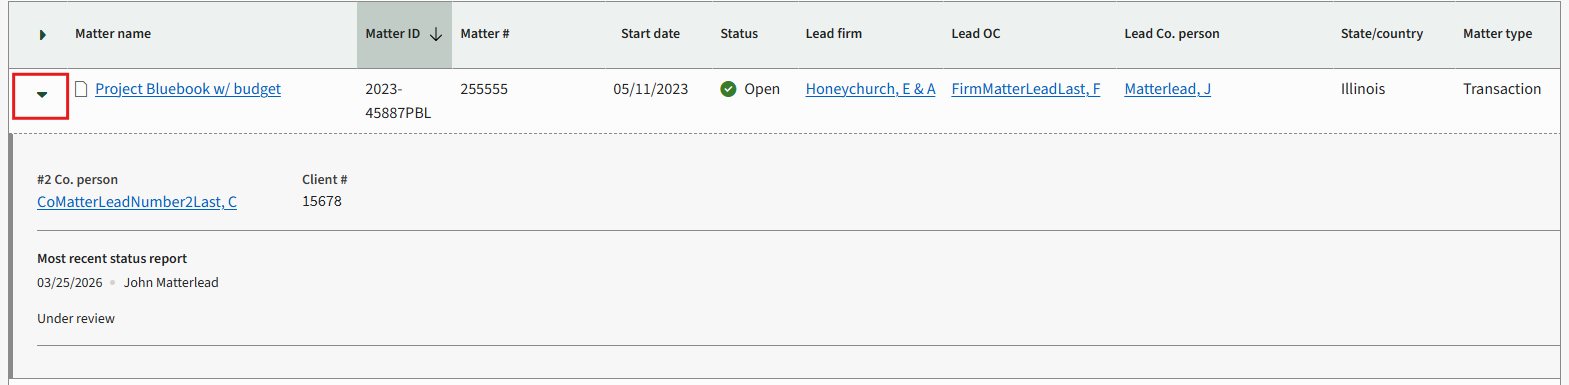The height and width of the screenshot is (385, 1569).
Task: Click the document icon beside Project Bluebook
Action: point(81,89)
